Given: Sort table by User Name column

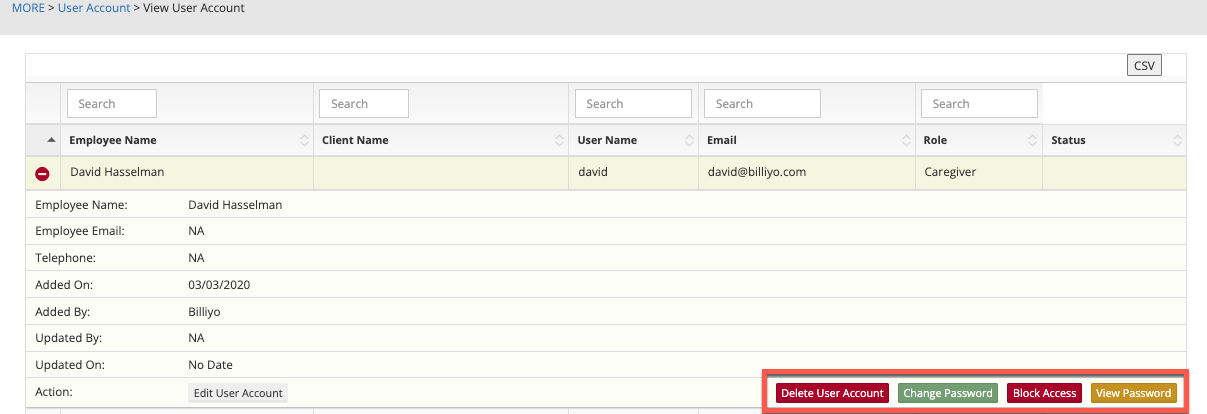Looking at the screenshot, I should [x=607, y=140].
